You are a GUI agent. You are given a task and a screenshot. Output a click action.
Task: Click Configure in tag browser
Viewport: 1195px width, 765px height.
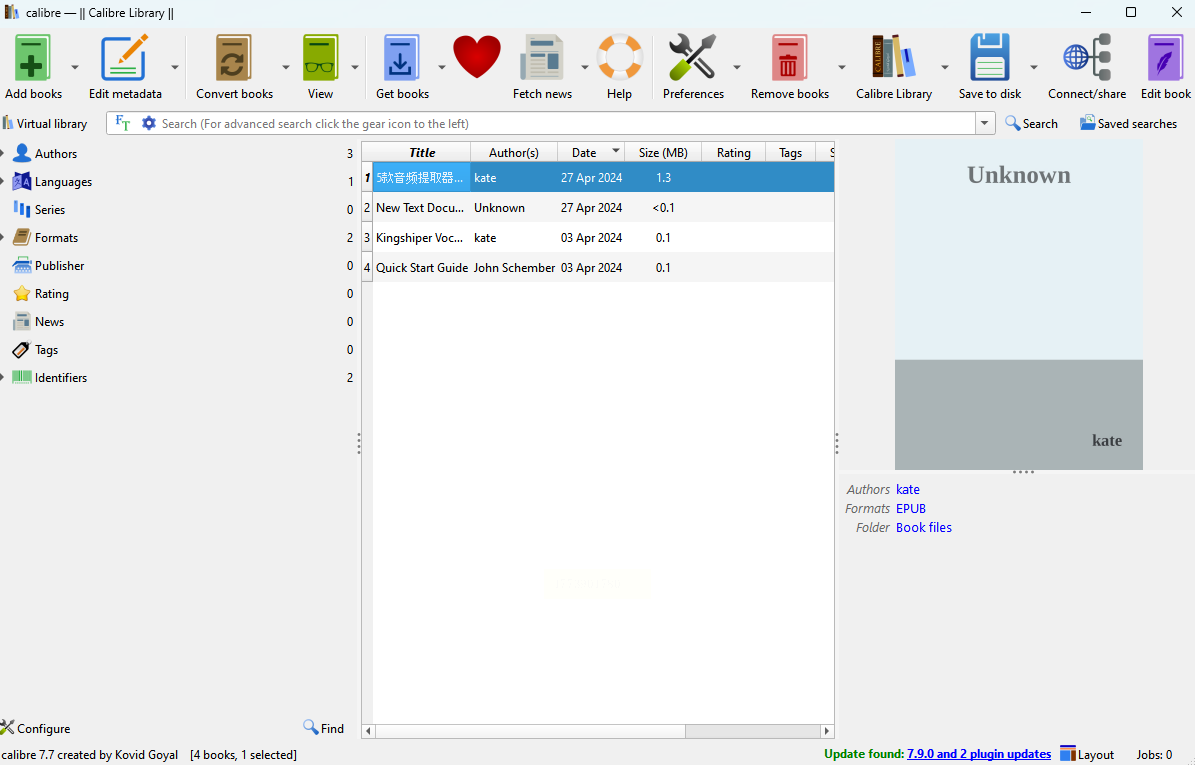click(36, 728)
